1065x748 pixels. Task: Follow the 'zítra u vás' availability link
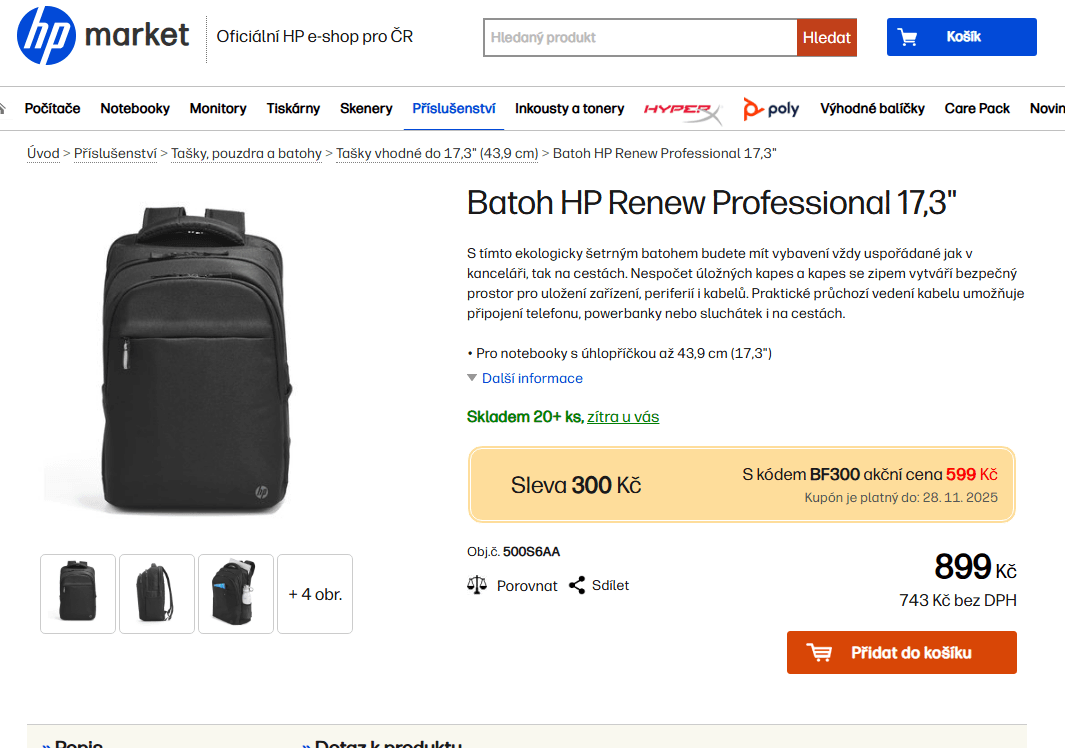[x=624, y=416]
